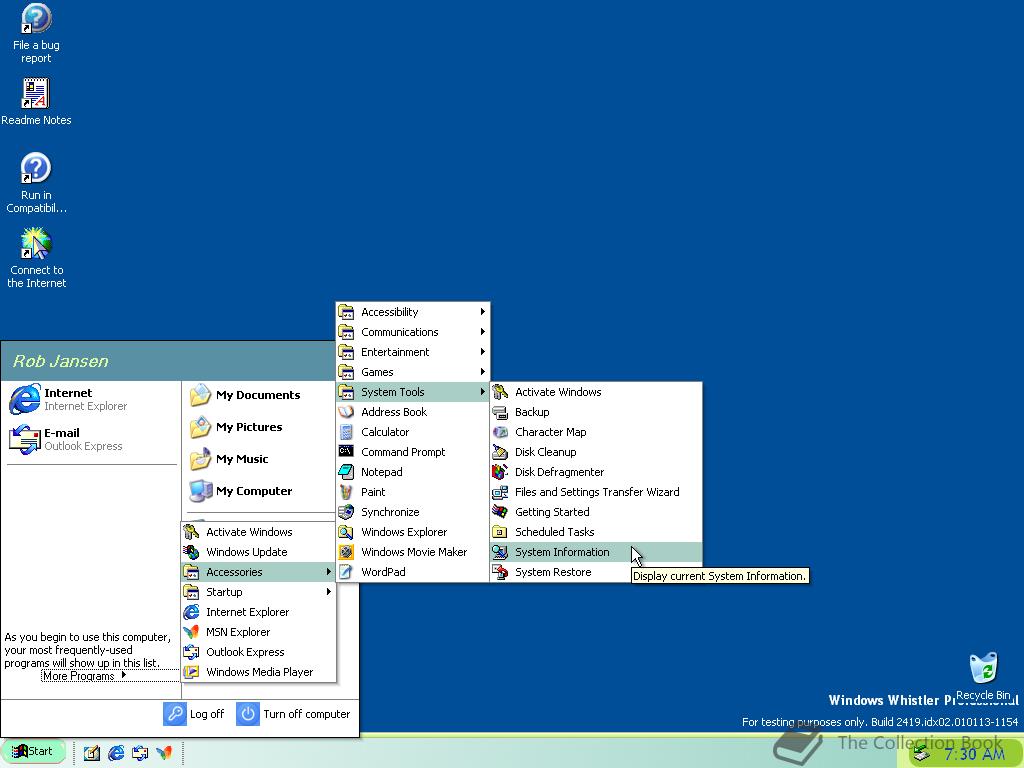Select Windows Media Player menu entry

tap(259, 672)
